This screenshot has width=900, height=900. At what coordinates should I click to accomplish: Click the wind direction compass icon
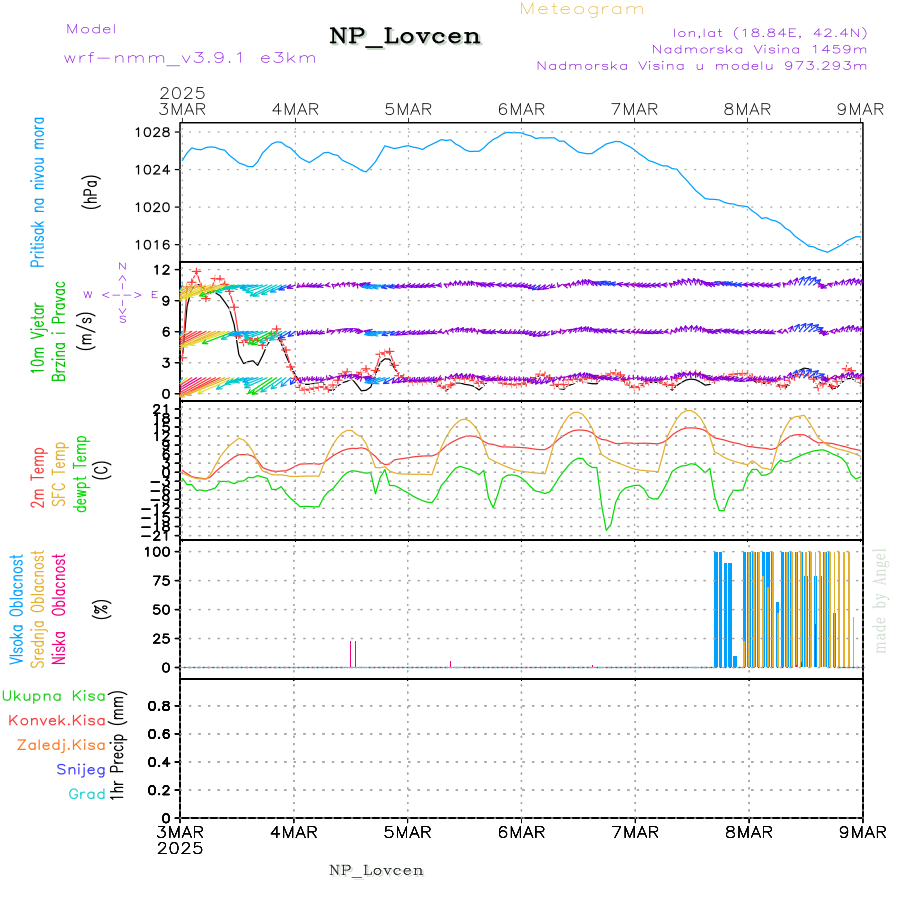(x=121, y=294)
